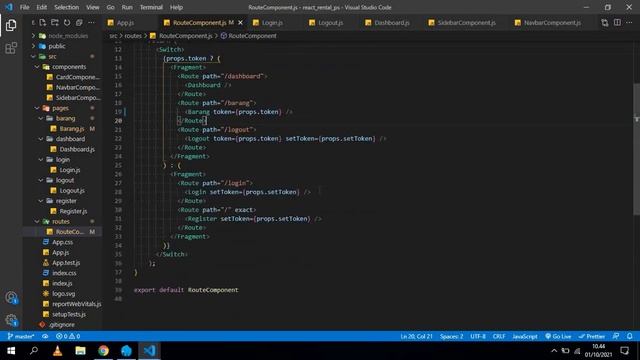640x360 pixels.
Task: Open Windows search on taskbar
Action: click(x=34, y=351)
